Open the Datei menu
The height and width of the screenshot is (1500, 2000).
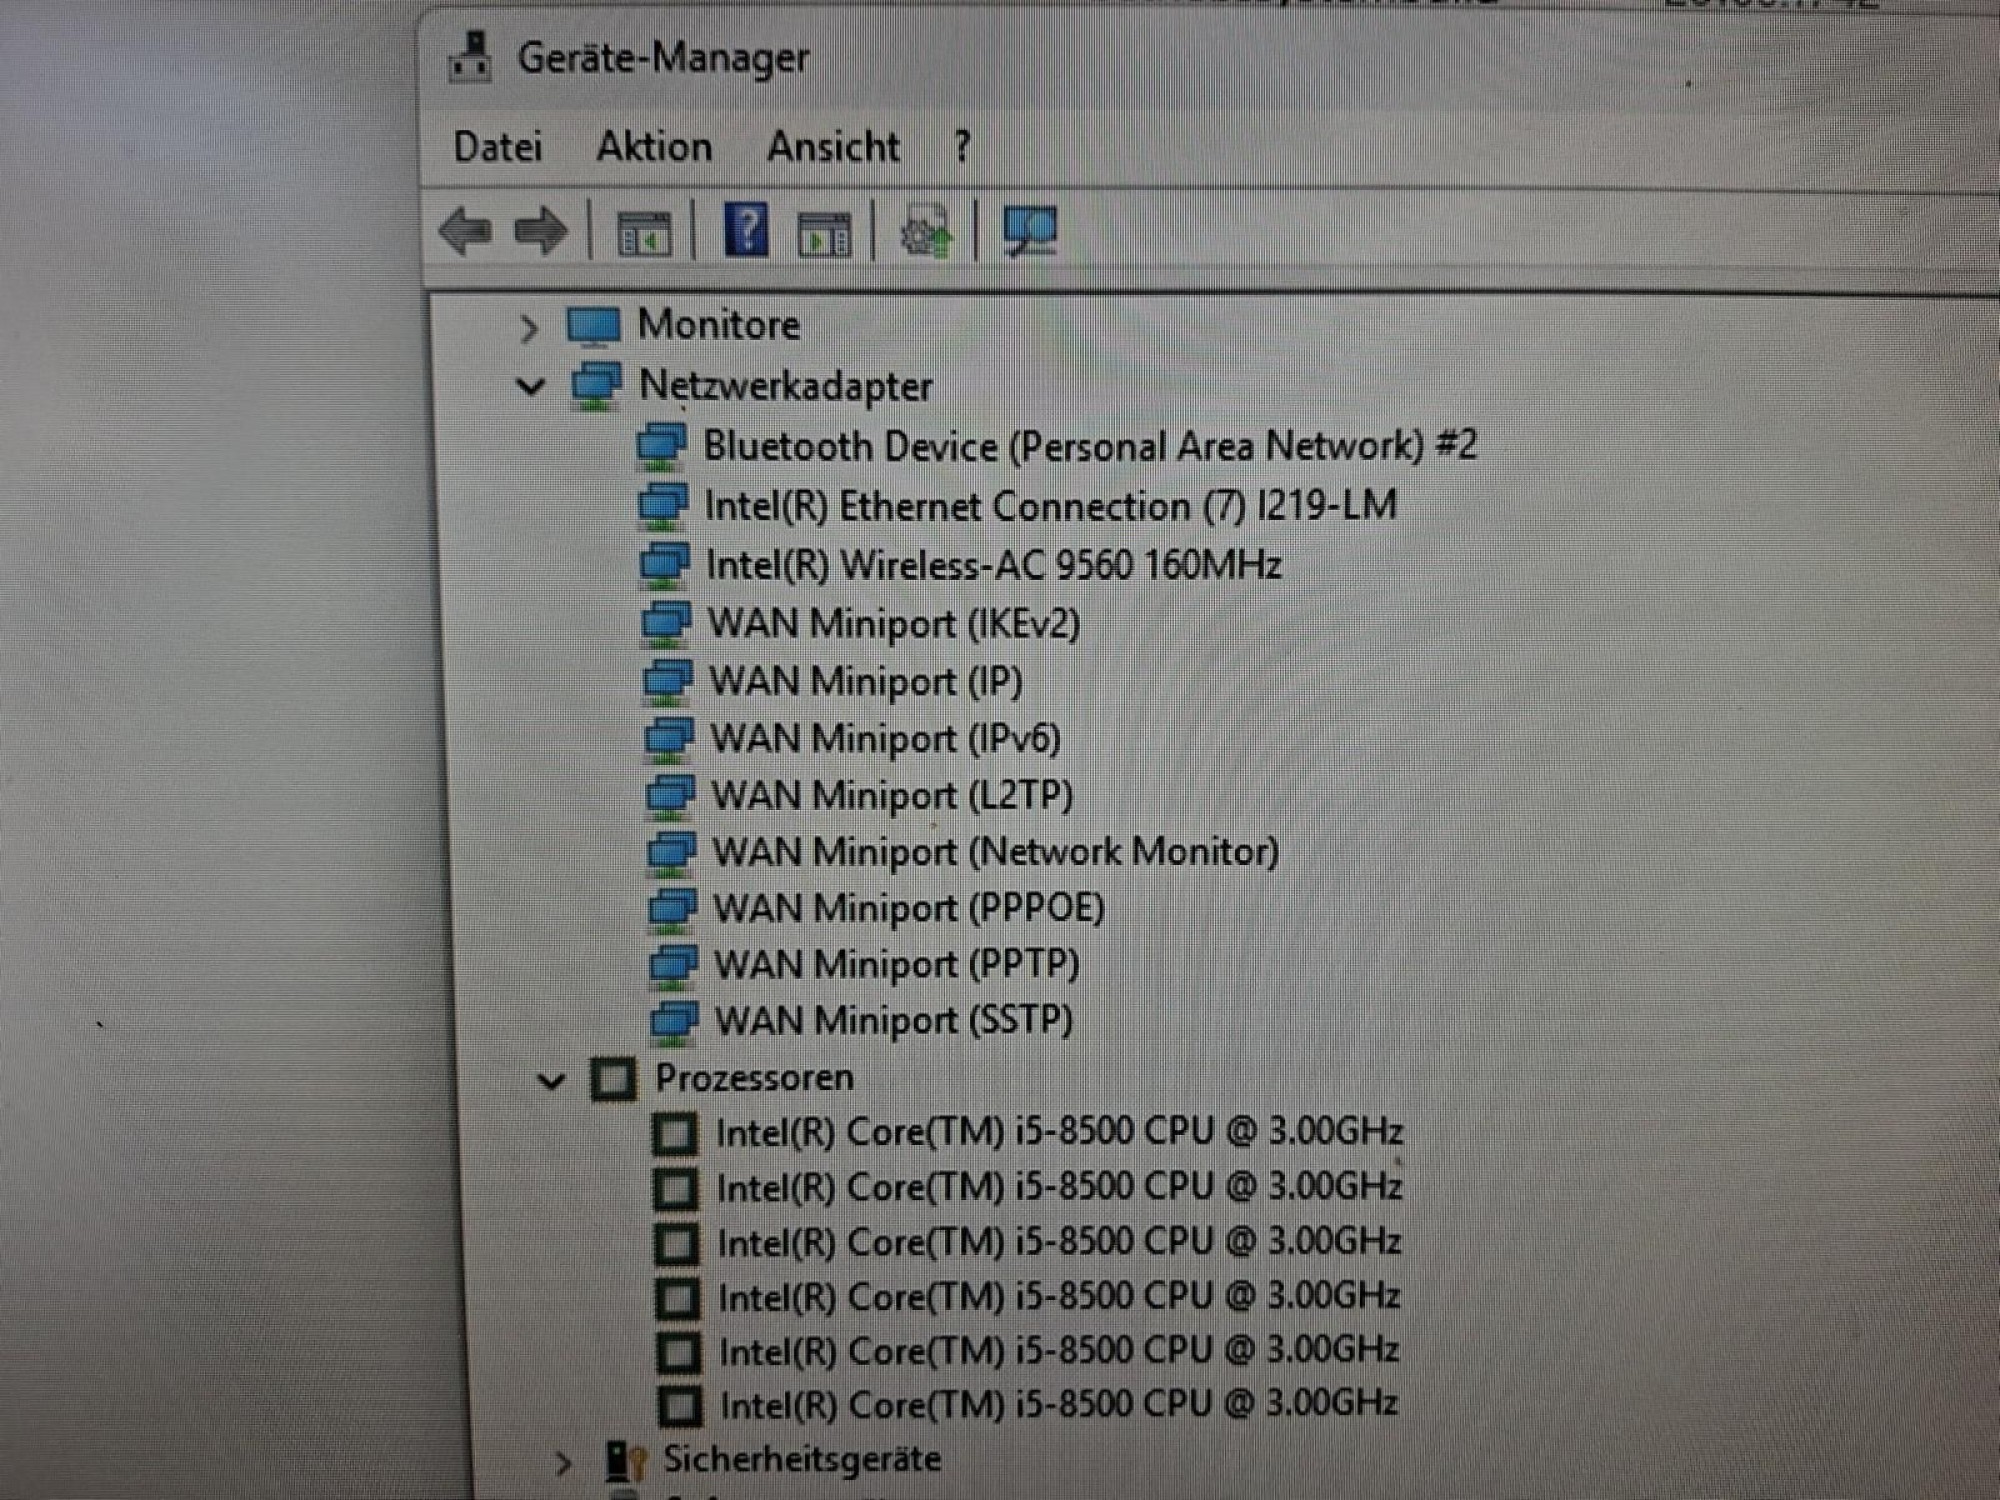(x=498, y=147)
